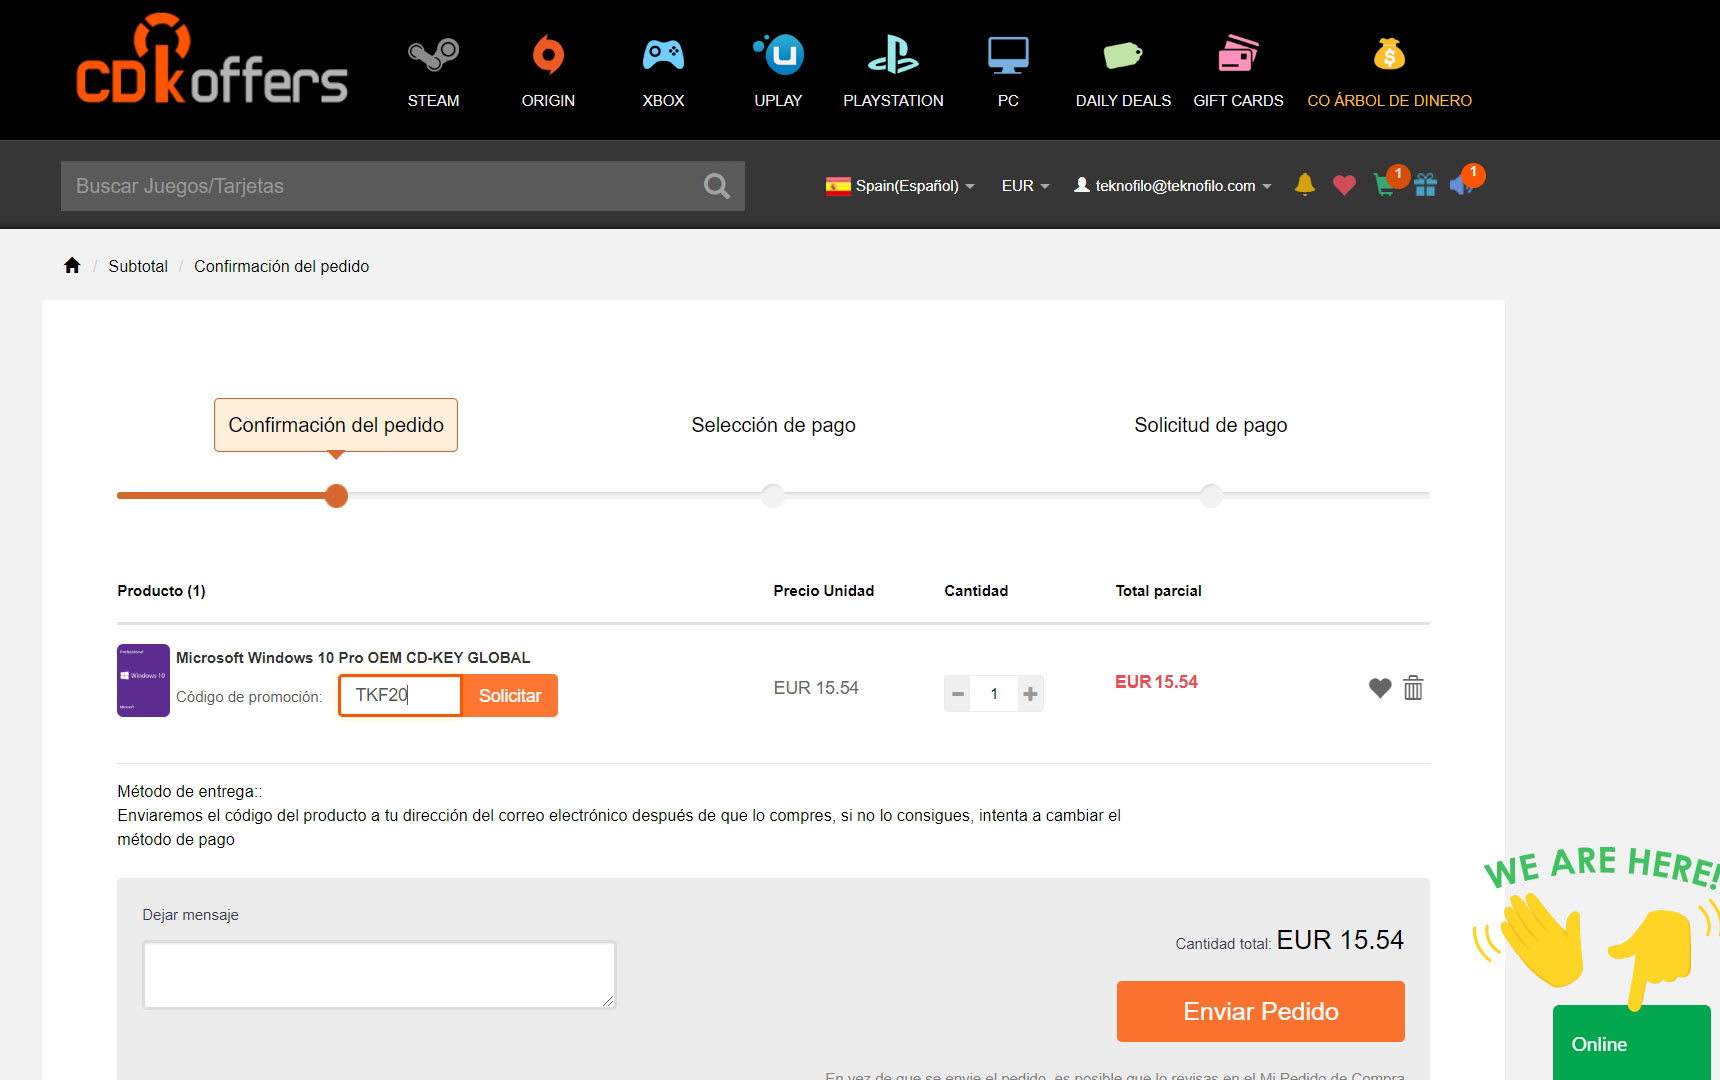This screenshot has width=1720, height=1080.
Task: Open the shopping cart icon
Action: pos(1386,184)
